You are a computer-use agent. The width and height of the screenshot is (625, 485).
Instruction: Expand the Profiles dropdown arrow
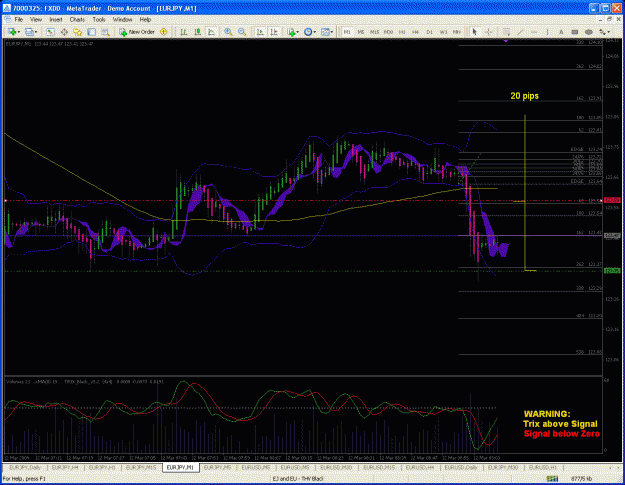point(36,32)
